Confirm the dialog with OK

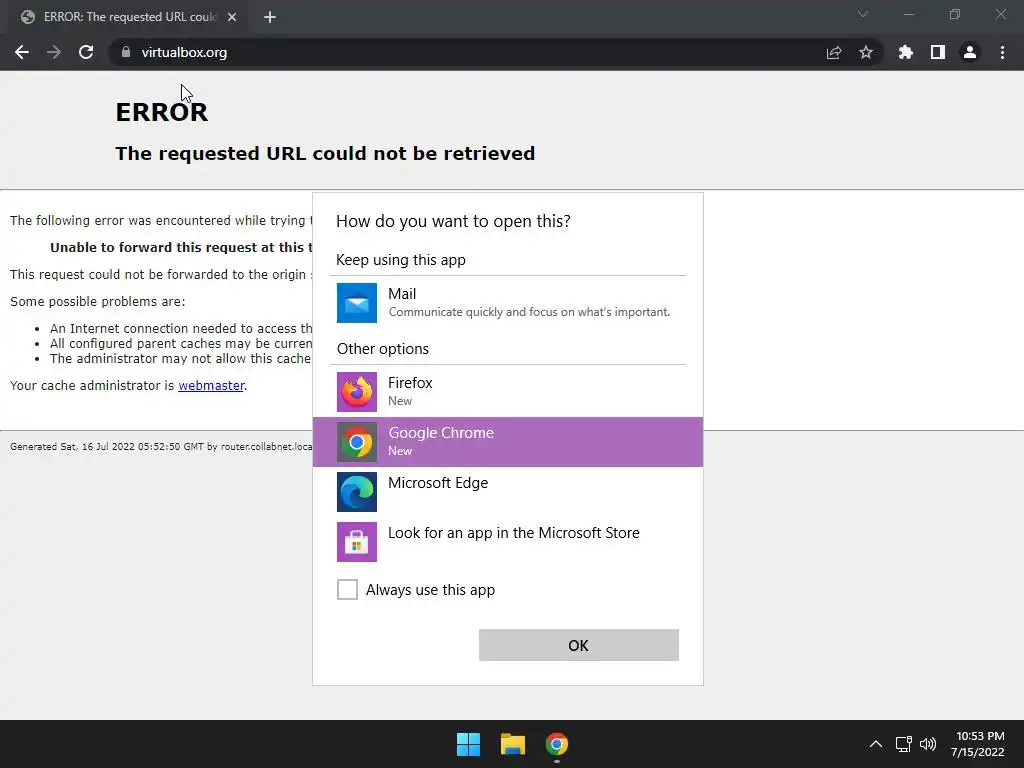click(579, 645)
